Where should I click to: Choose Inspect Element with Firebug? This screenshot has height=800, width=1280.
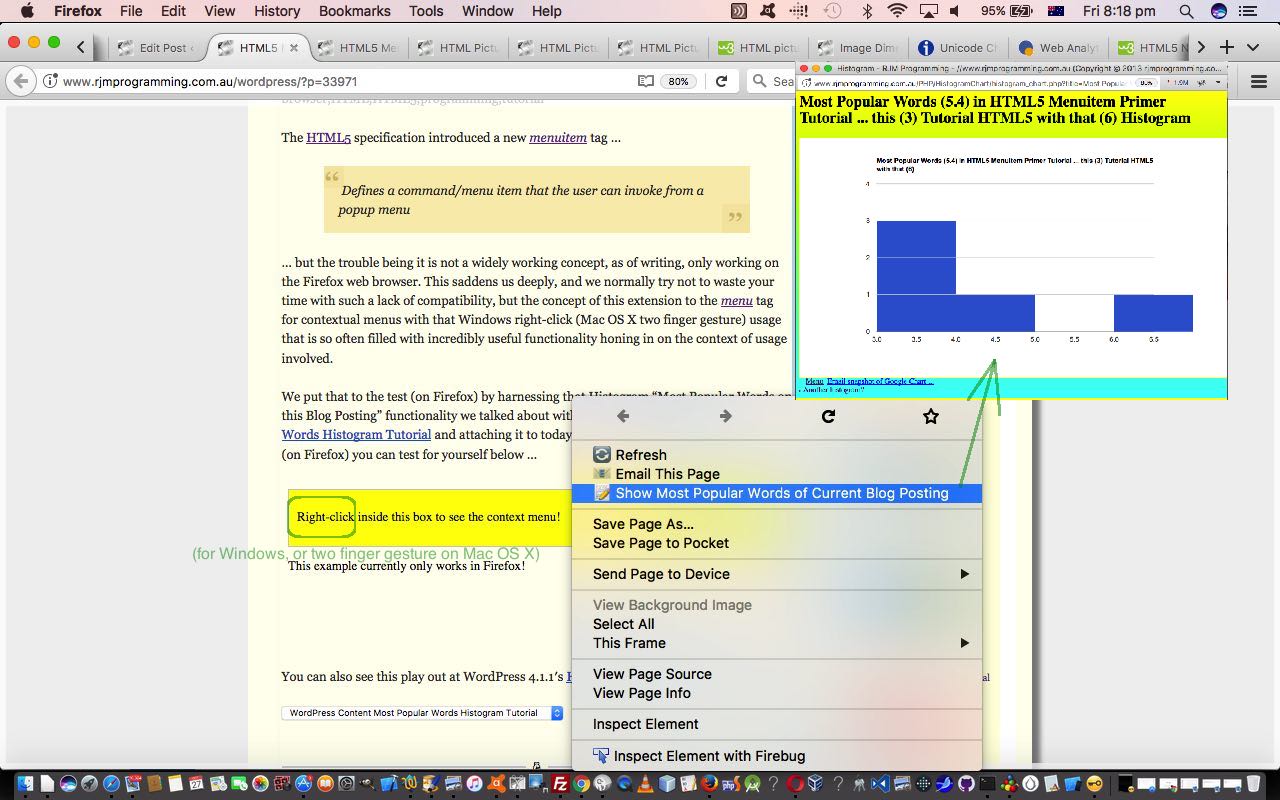click(776, 756)
